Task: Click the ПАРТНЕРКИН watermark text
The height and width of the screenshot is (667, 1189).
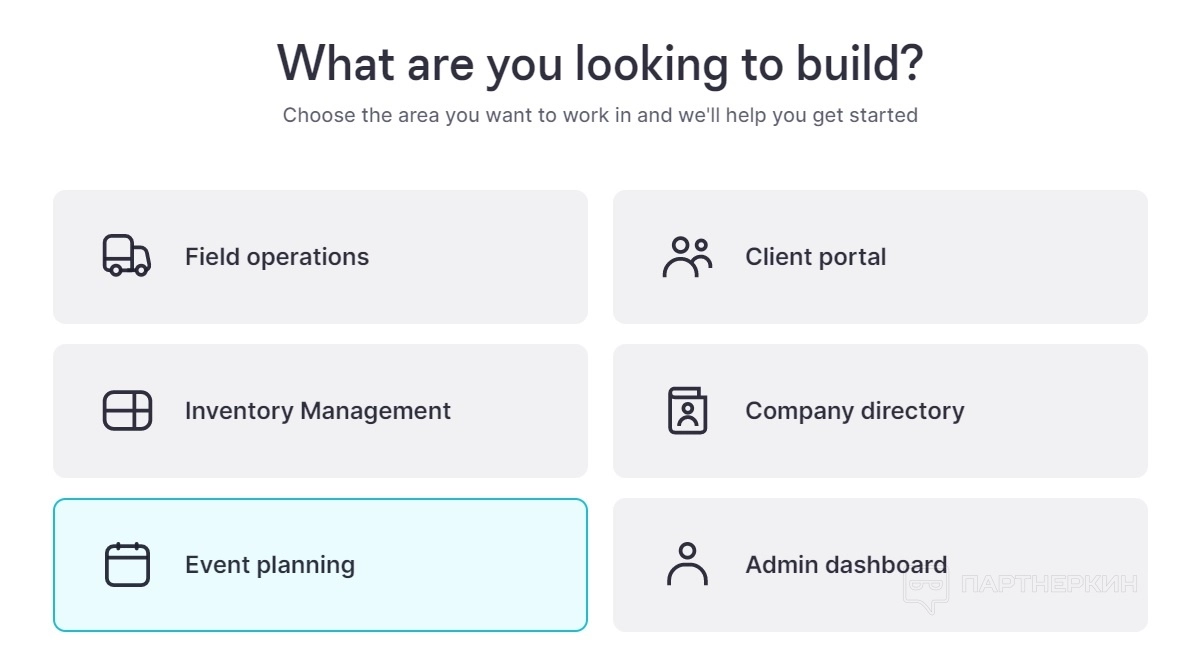Action: click(x=1048, y=584)
